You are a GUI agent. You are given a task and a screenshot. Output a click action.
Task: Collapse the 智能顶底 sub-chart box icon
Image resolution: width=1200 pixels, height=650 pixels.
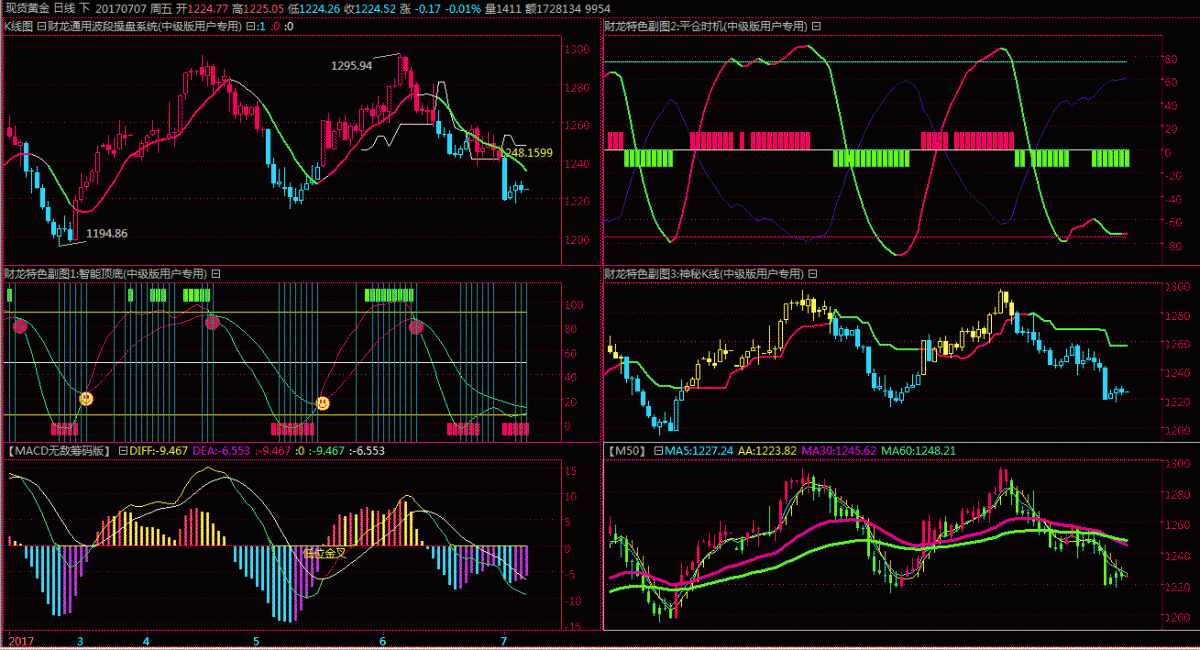click(215, 273)
